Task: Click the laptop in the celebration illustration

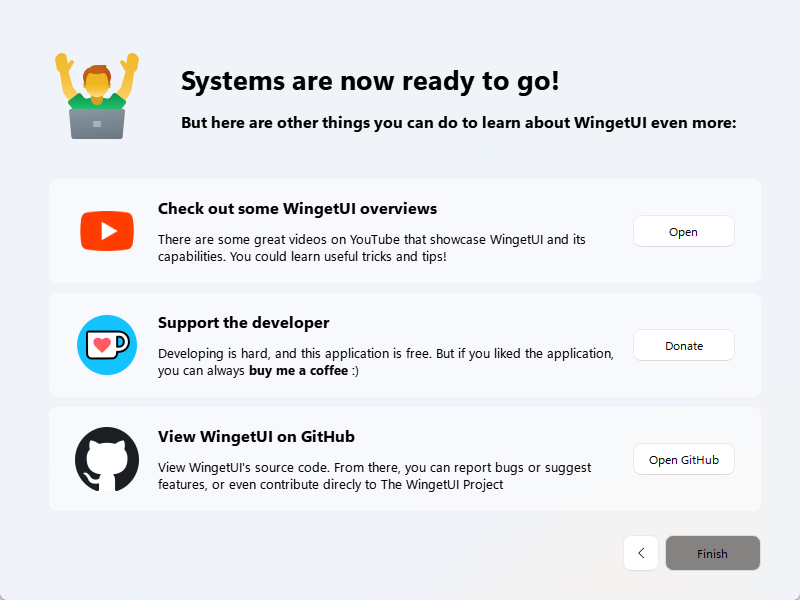Action: pyautogui.click(x=97, y=123)
